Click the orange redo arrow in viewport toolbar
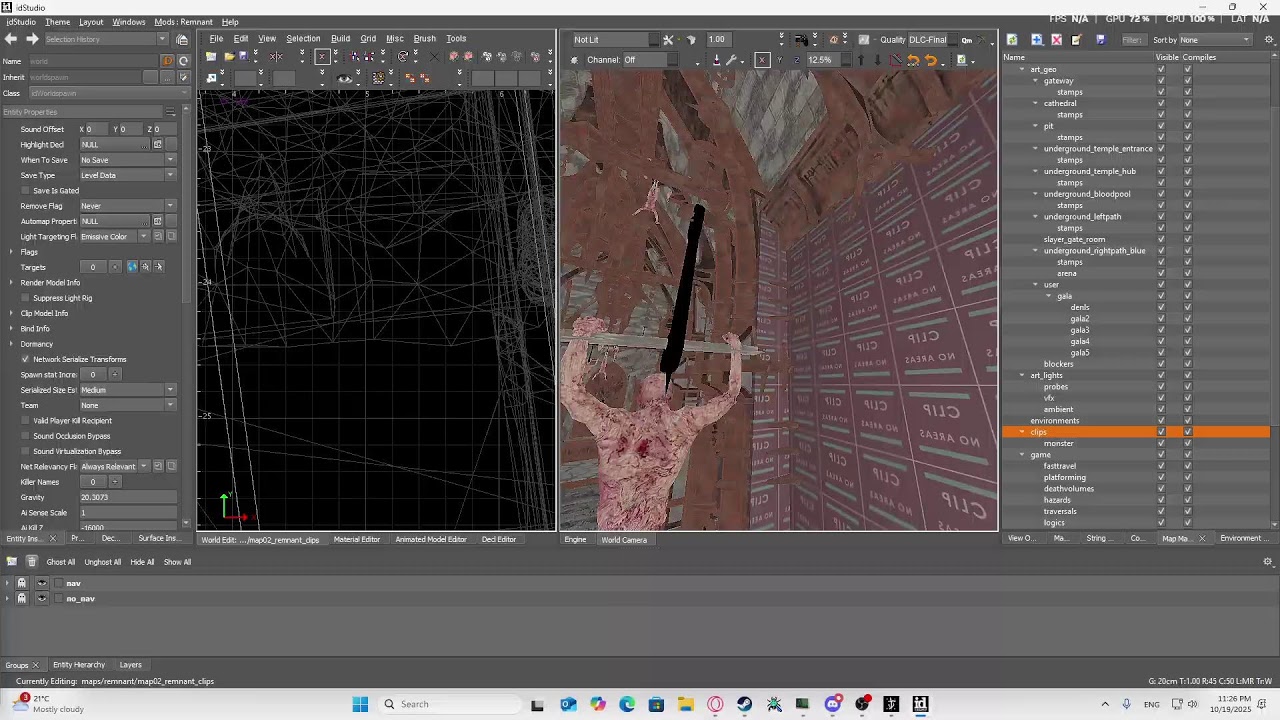Image resolution: width=1280 pixels, height=720 pixels. pyautogui.click(x=931, y=60)
